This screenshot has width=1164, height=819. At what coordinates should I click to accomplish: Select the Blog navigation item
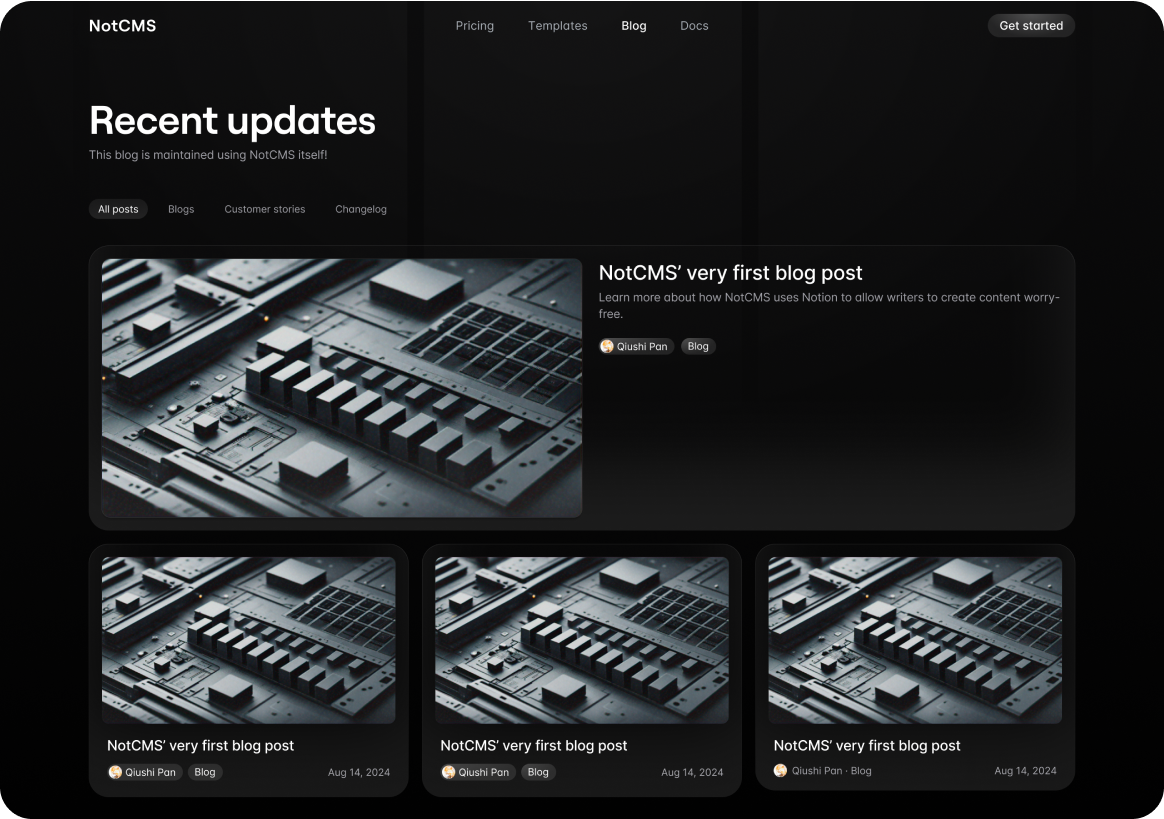pos(633,26)
